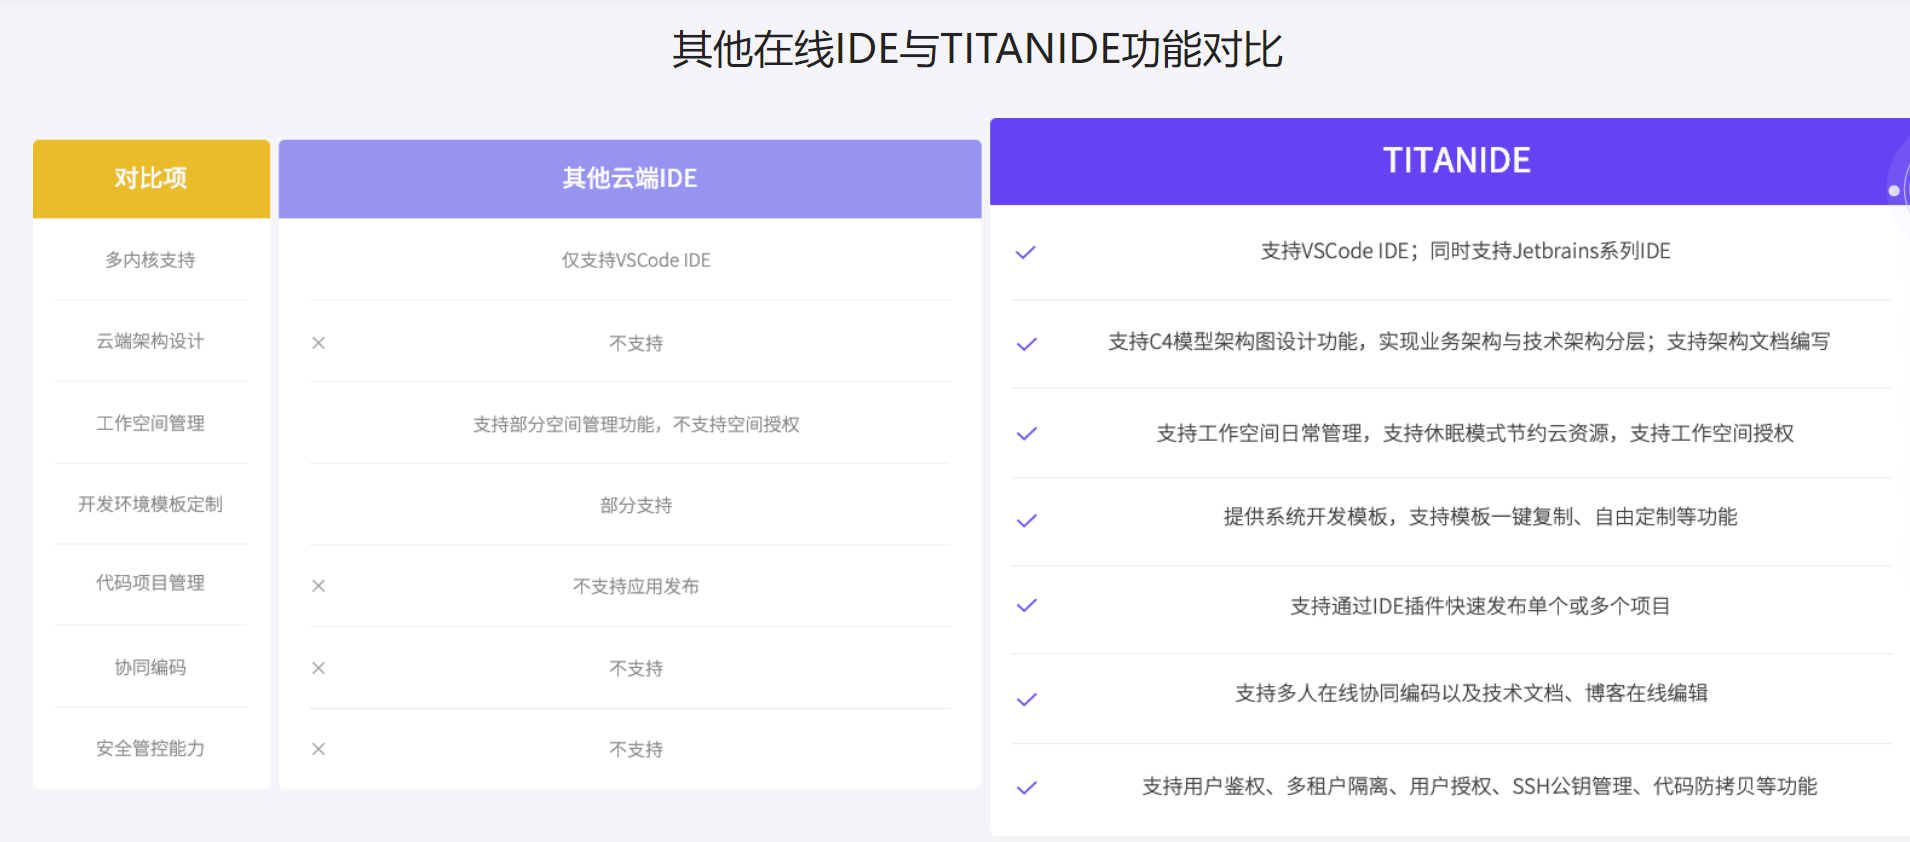This screenshot has height=842, width=1910.
Task: Click the 工作空间管理 comparison item
Action: click(150, 423)
